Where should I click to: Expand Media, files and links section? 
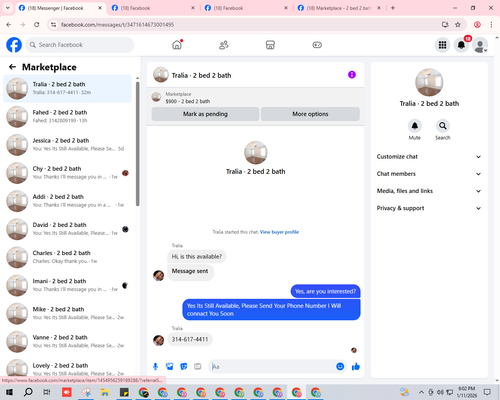coord(429,191)
